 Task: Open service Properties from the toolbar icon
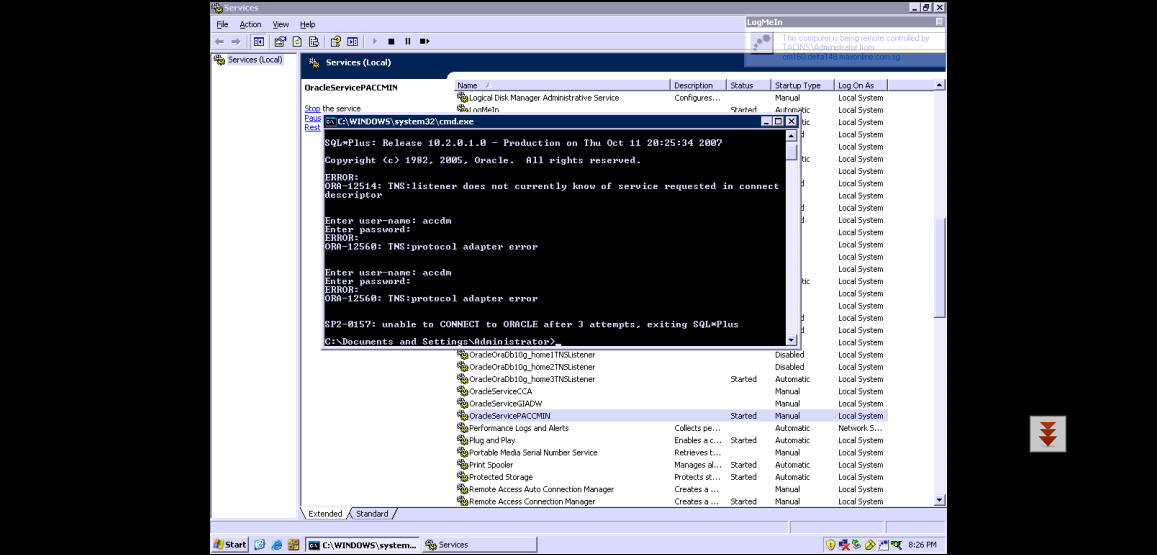280,41
